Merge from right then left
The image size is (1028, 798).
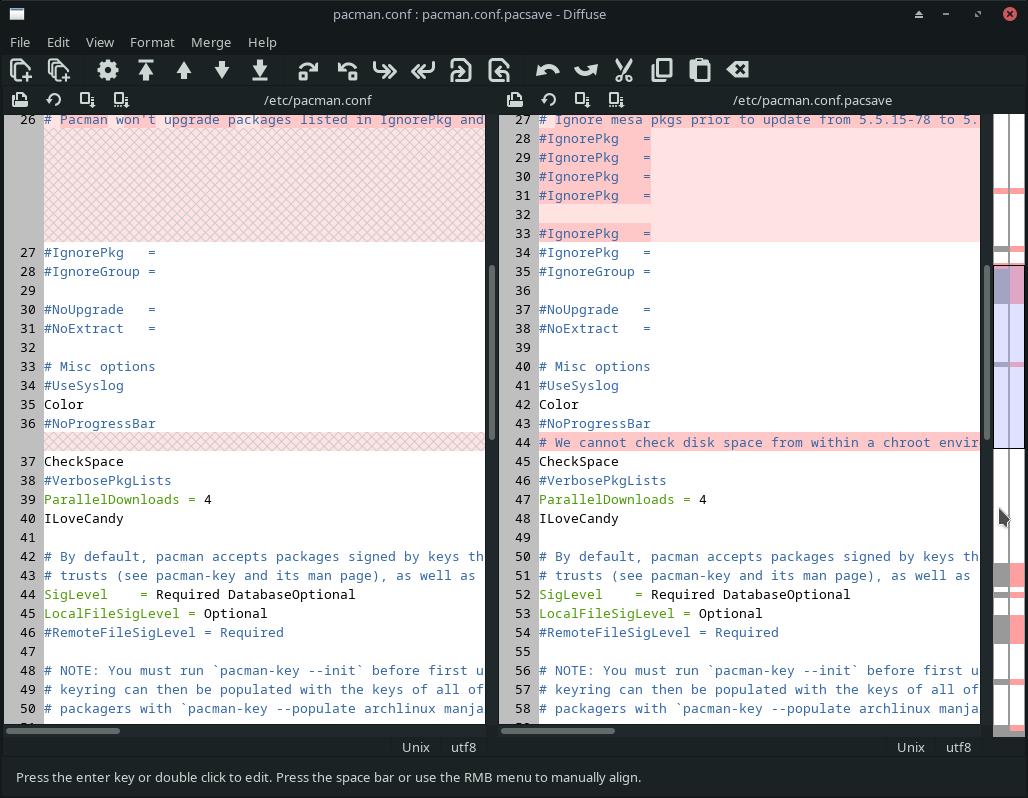499,70
